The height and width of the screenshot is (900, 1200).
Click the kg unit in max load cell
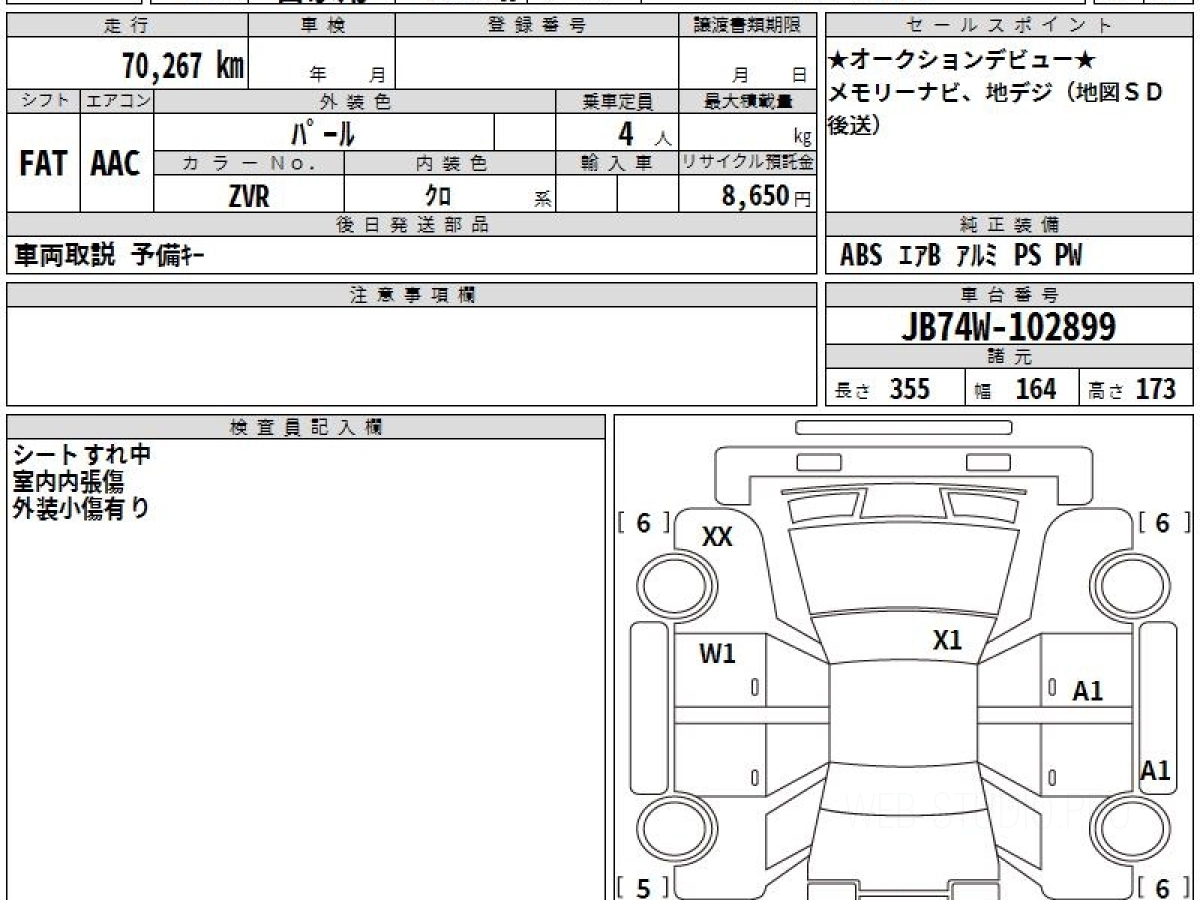pos(802,139)
